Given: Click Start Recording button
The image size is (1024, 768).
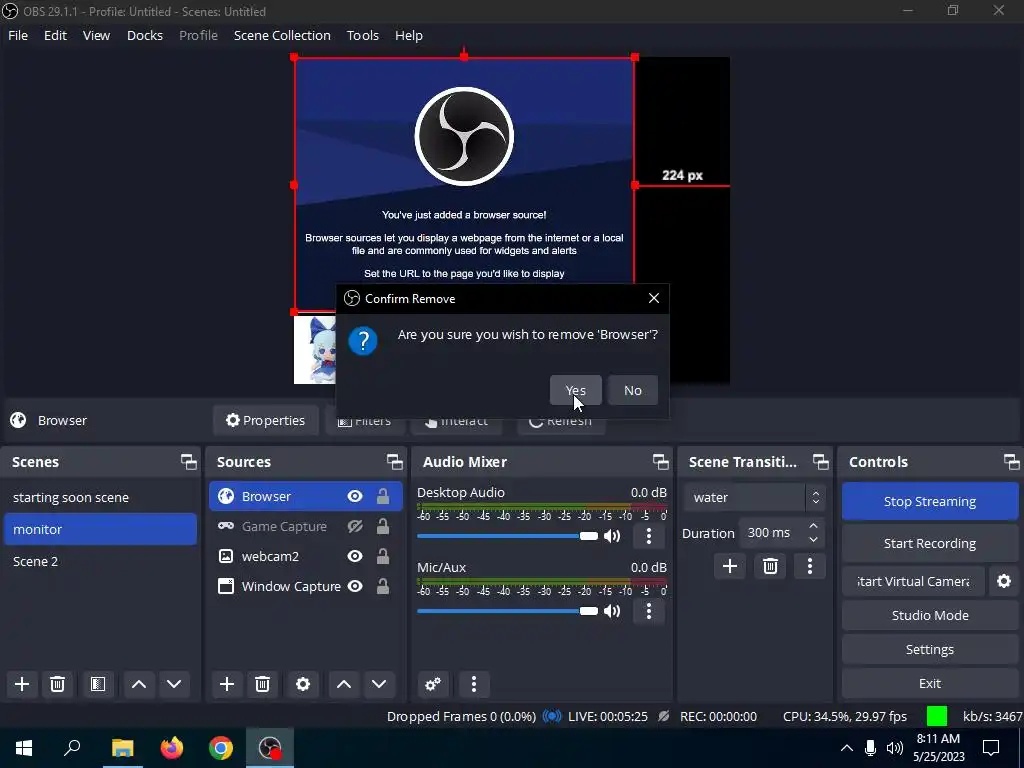Looking at the screenshot, I should click(x=929, y=543).
